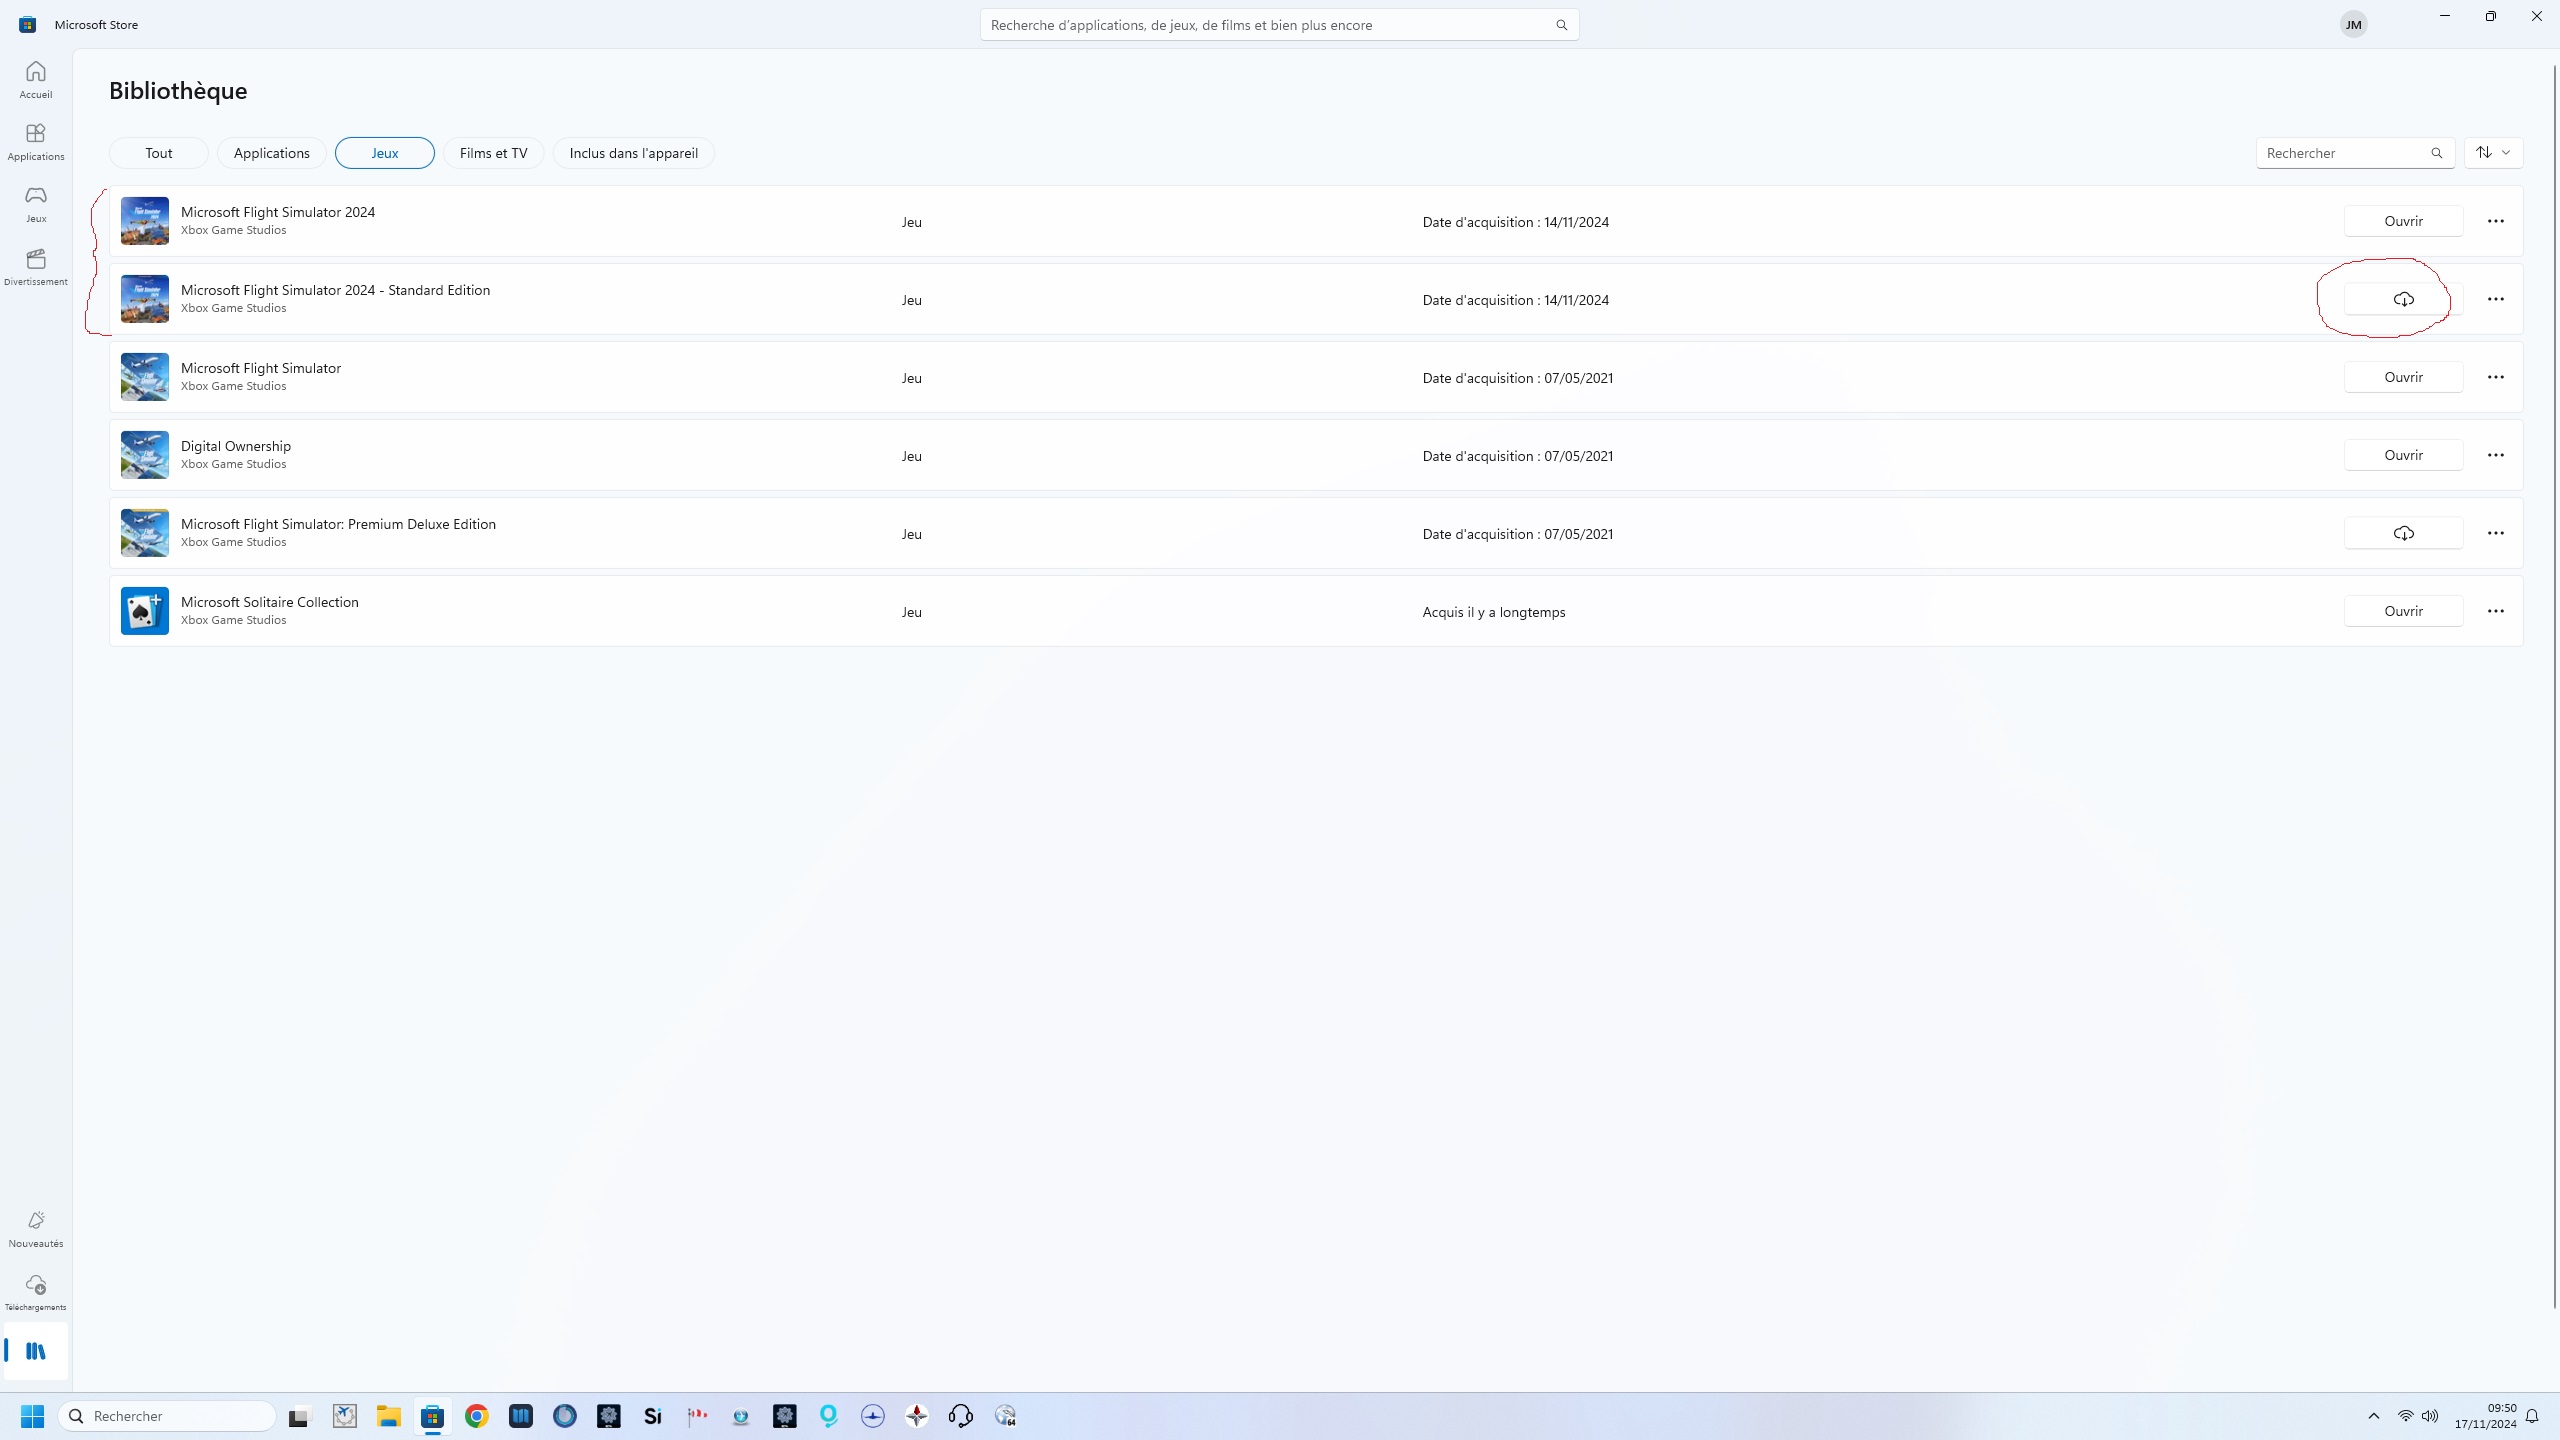2560x1440 pixels.
Task: Open the headset app in taskbar
Action: [961, 1416]
